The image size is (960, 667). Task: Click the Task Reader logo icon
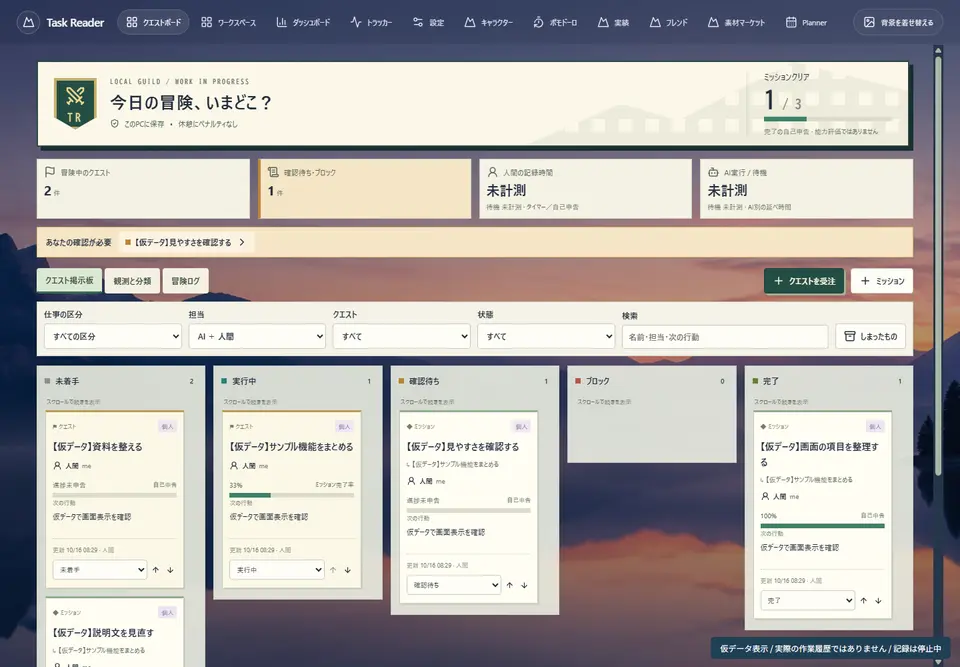(x=28, y=23)
